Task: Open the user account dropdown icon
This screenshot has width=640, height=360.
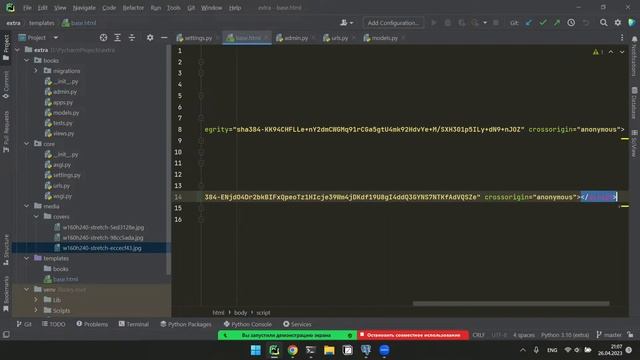Action: point(346,23)
